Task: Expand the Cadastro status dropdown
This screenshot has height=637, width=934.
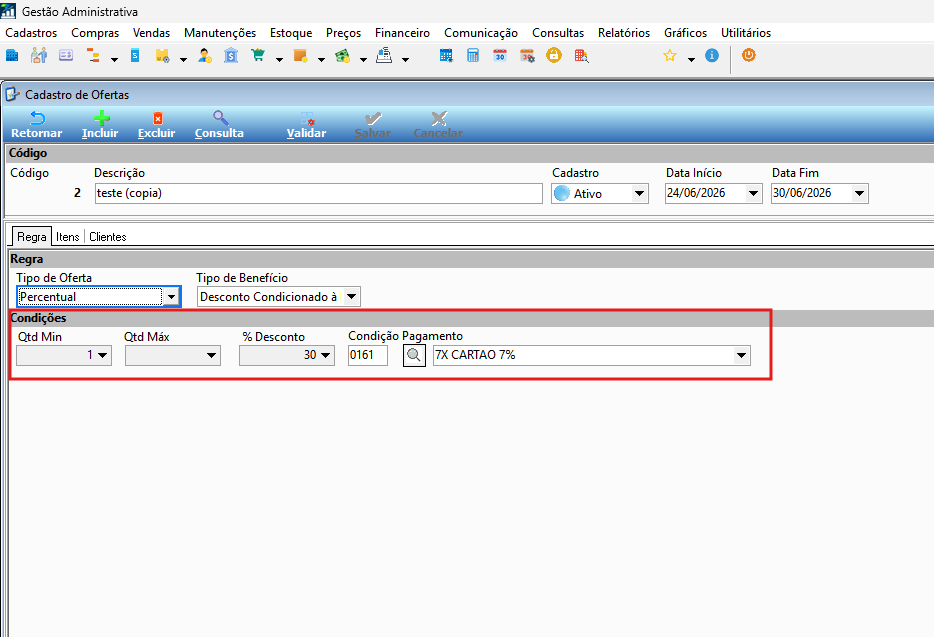Action: (x=639, y=194)
